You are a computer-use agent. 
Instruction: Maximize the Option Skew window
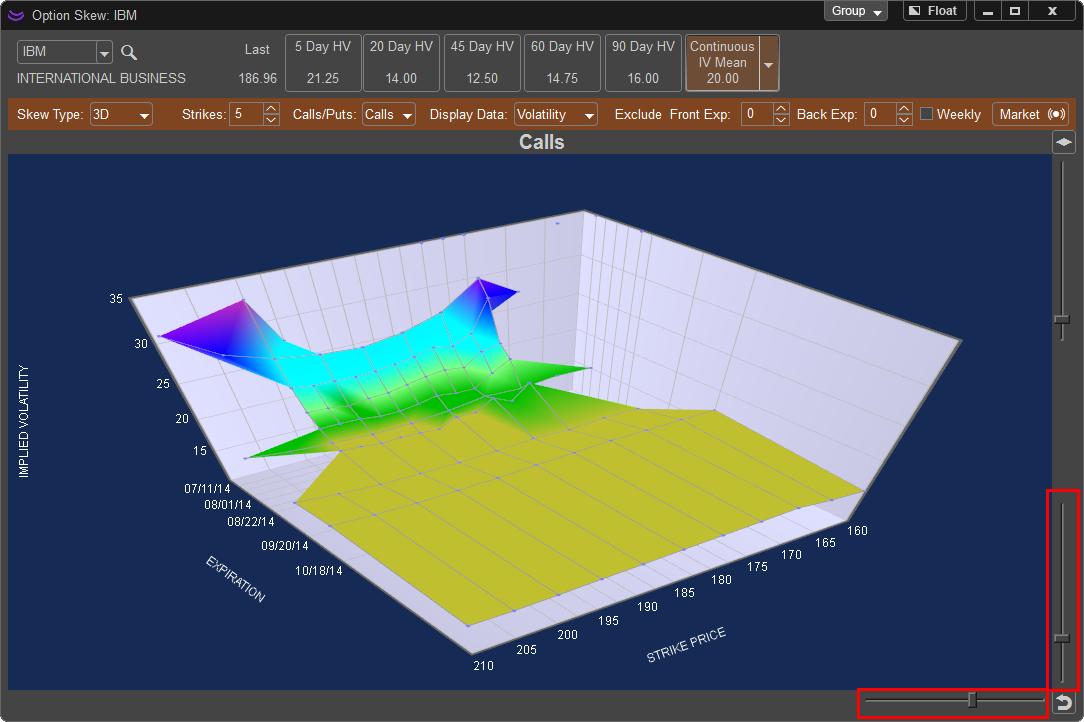coord(1015,11)
